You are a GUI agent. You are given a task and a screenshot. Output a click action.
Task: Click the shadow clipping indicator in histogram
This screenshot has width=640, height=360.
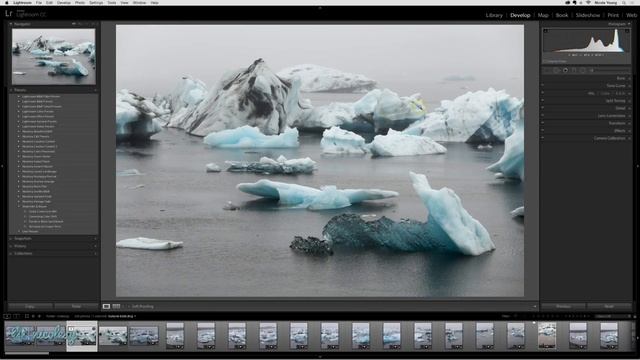[x=546, y=31]
